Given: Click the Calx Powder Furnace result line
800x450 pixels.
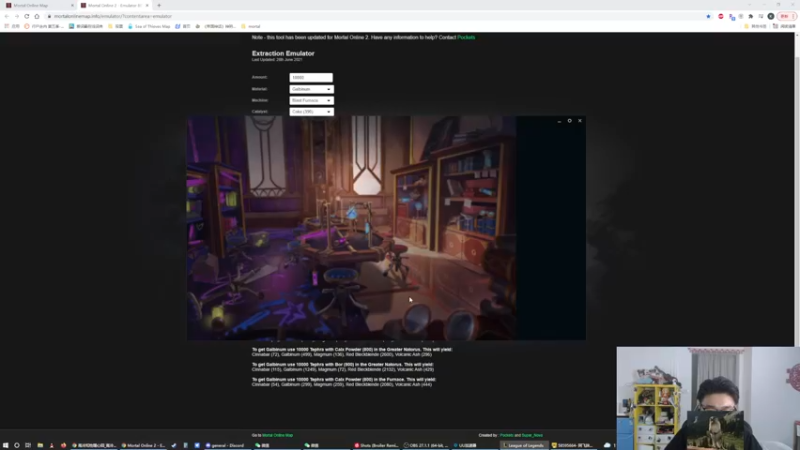Looking at the screenshot, I should tap(344, 382).
